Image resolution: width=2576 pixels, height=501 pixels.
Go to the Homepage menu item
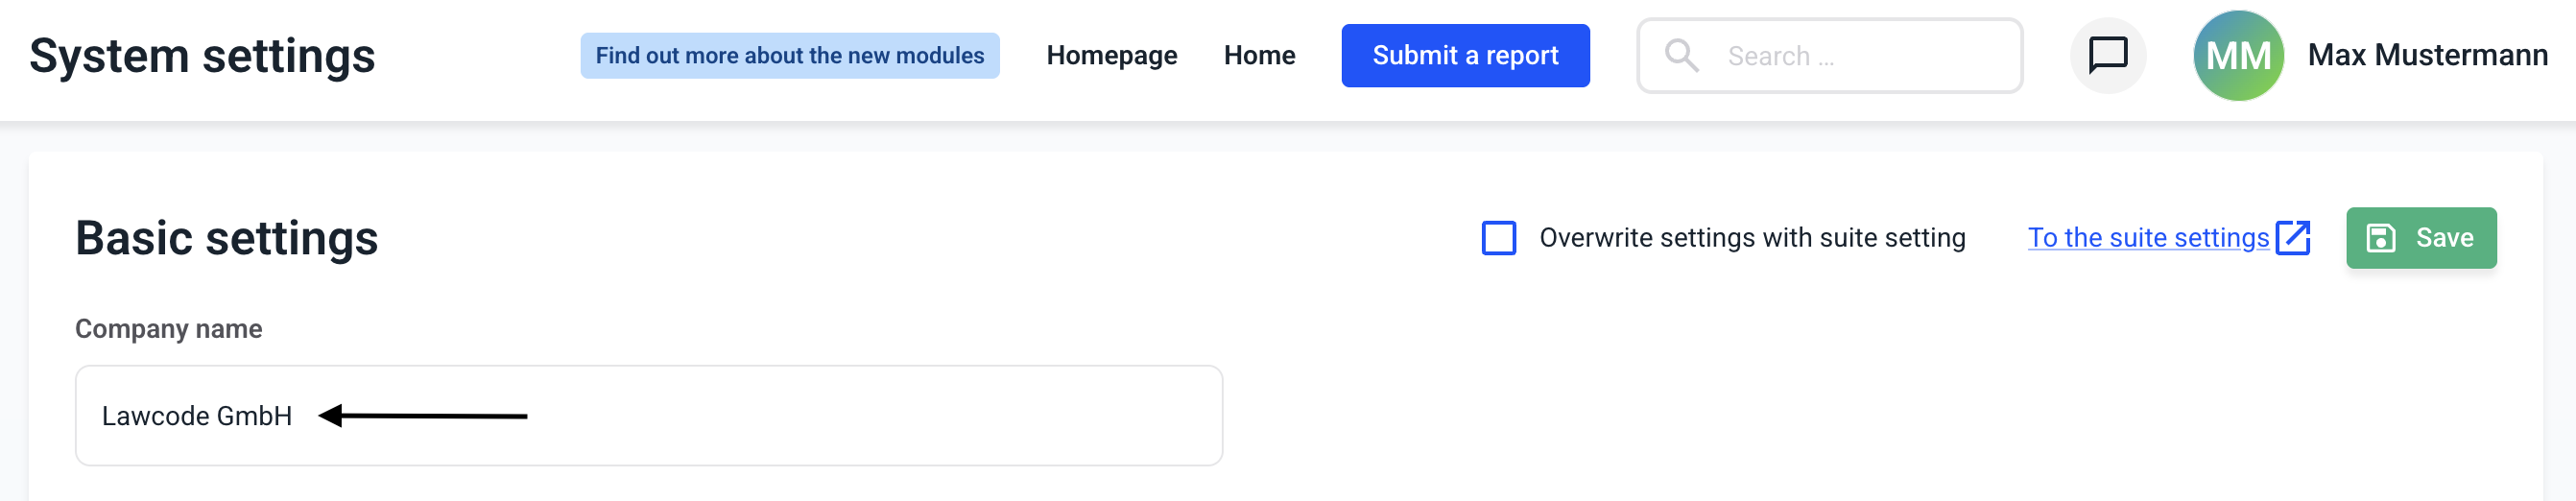[x=1111, y=56]
